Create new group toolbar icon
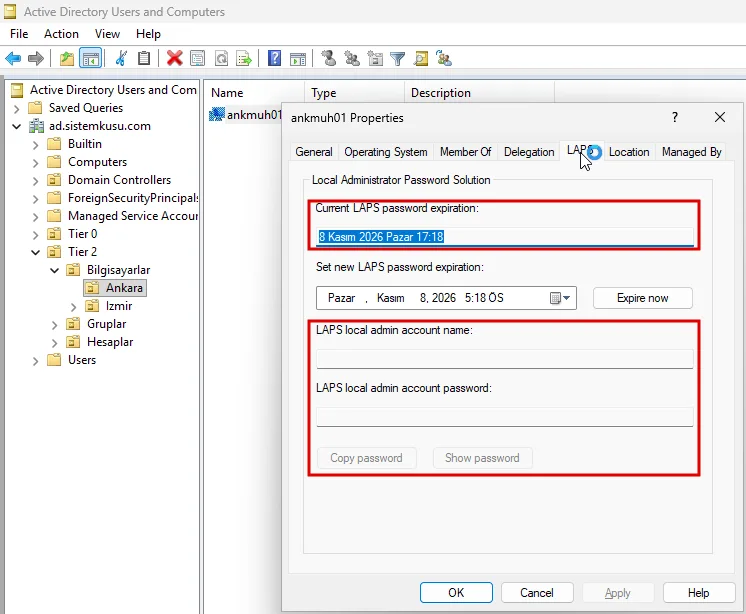746x614 pixels. pos(352,58)
